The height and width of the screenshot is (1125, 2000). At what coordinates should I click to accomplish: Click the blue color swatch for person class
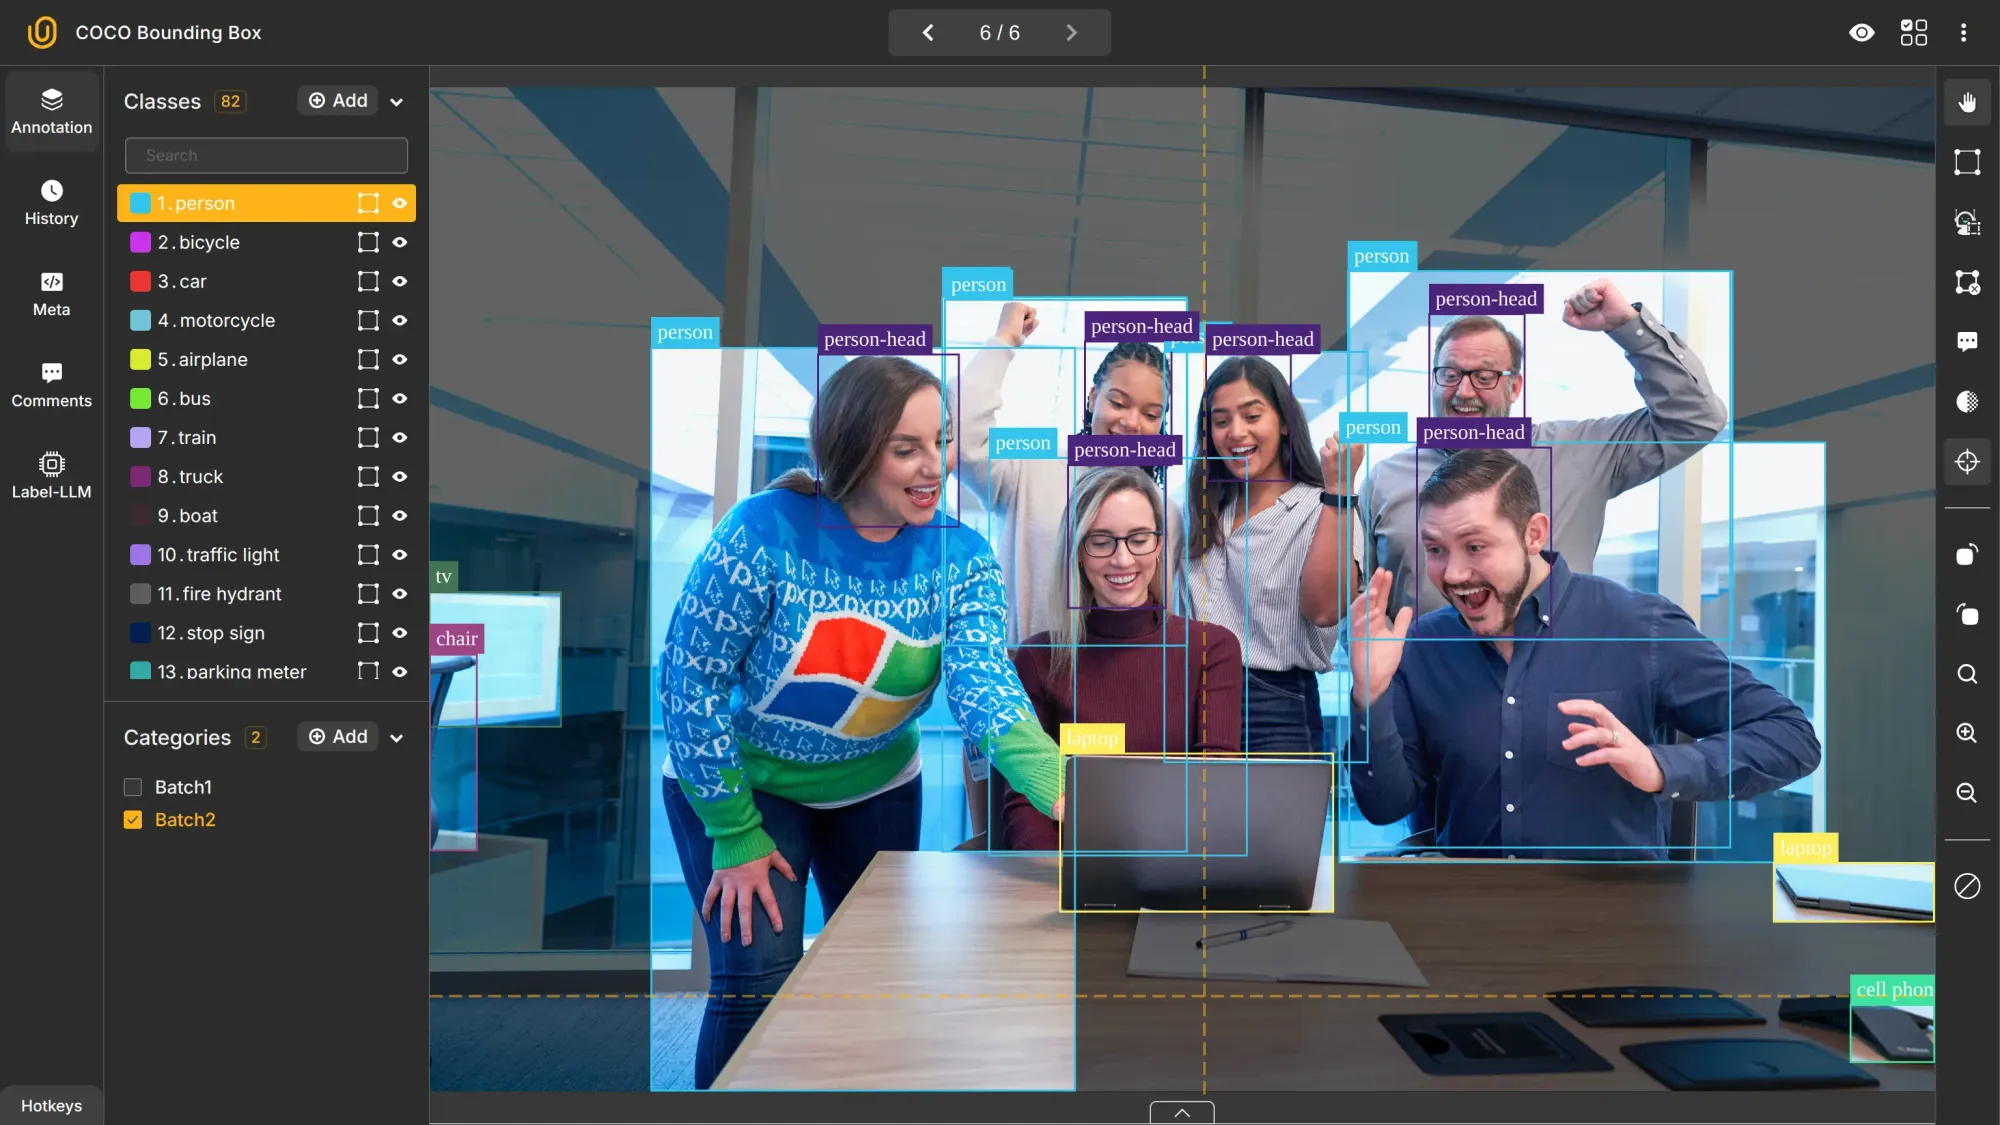[x=140, y=203]
